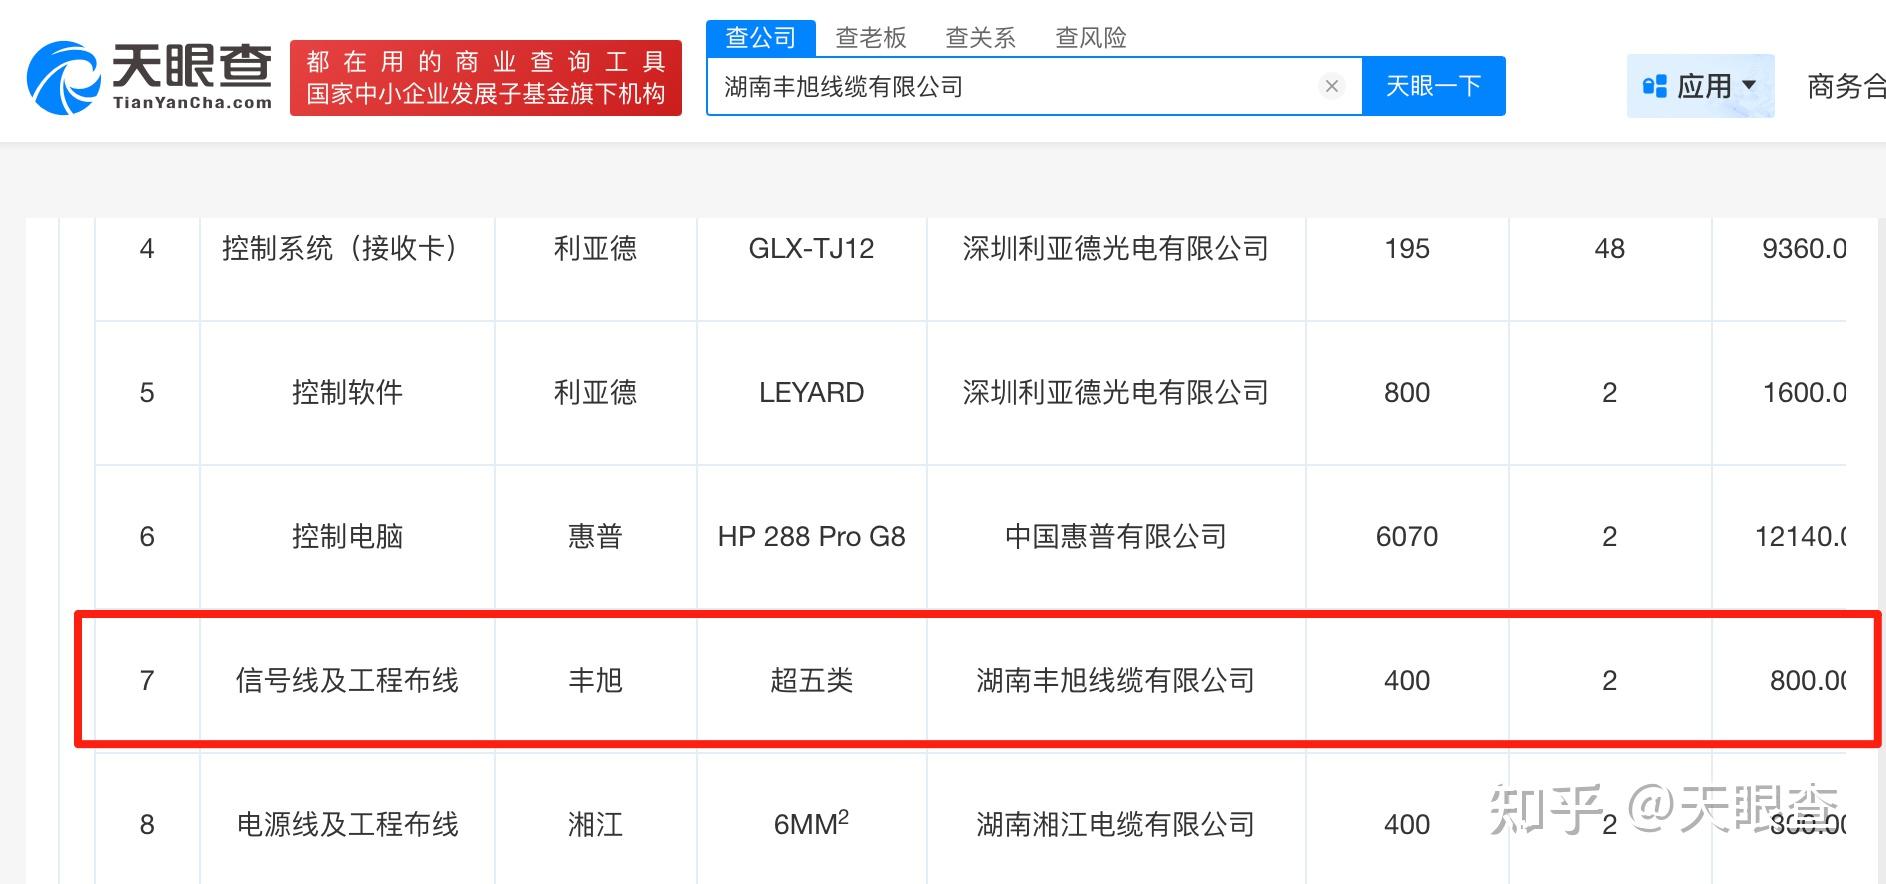Click the quantity cell 48
Screen dimensions: 1886x884
coord(1609,249)
